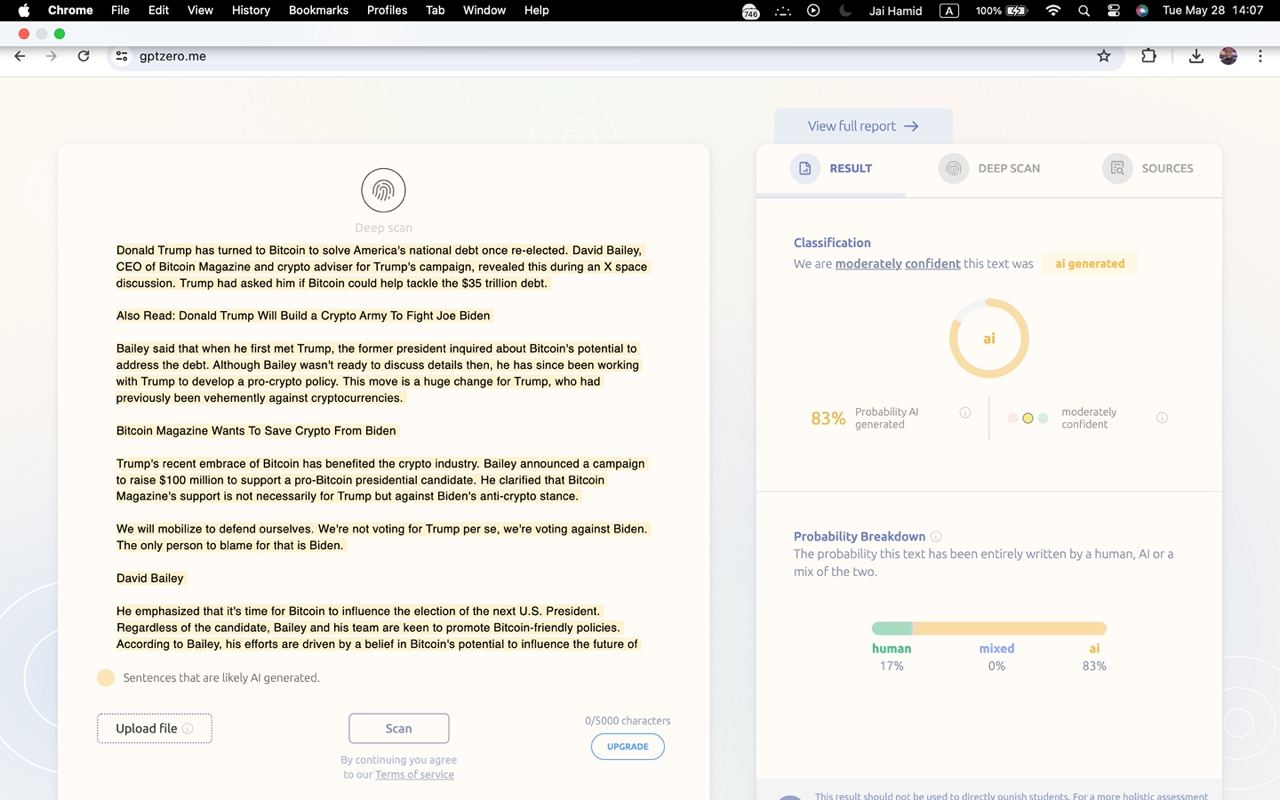The height and width of the screenshot is (800, 1280).
Task: Reload the page
Action: tap(84, 56)
